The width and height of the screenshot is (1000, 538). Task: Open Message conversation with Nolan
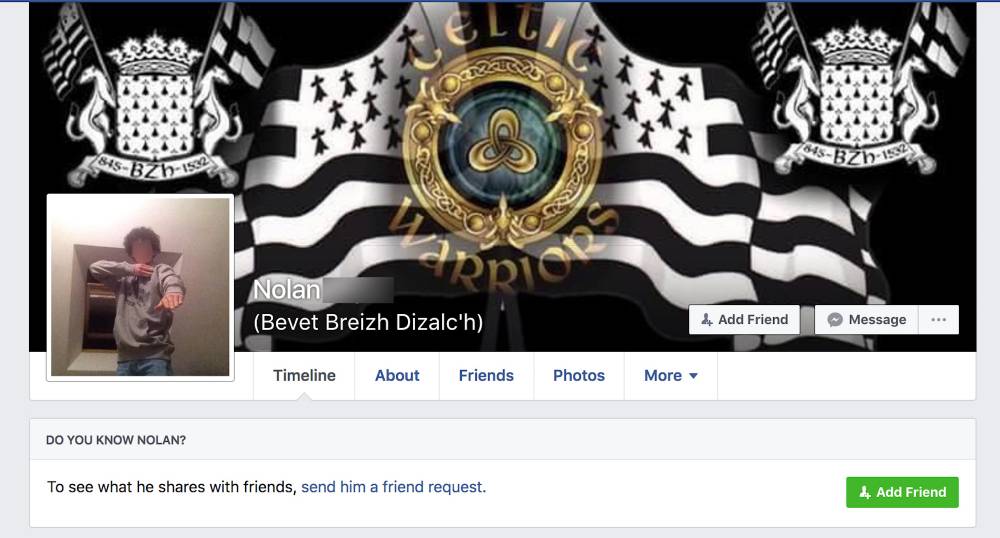[867, 319]
